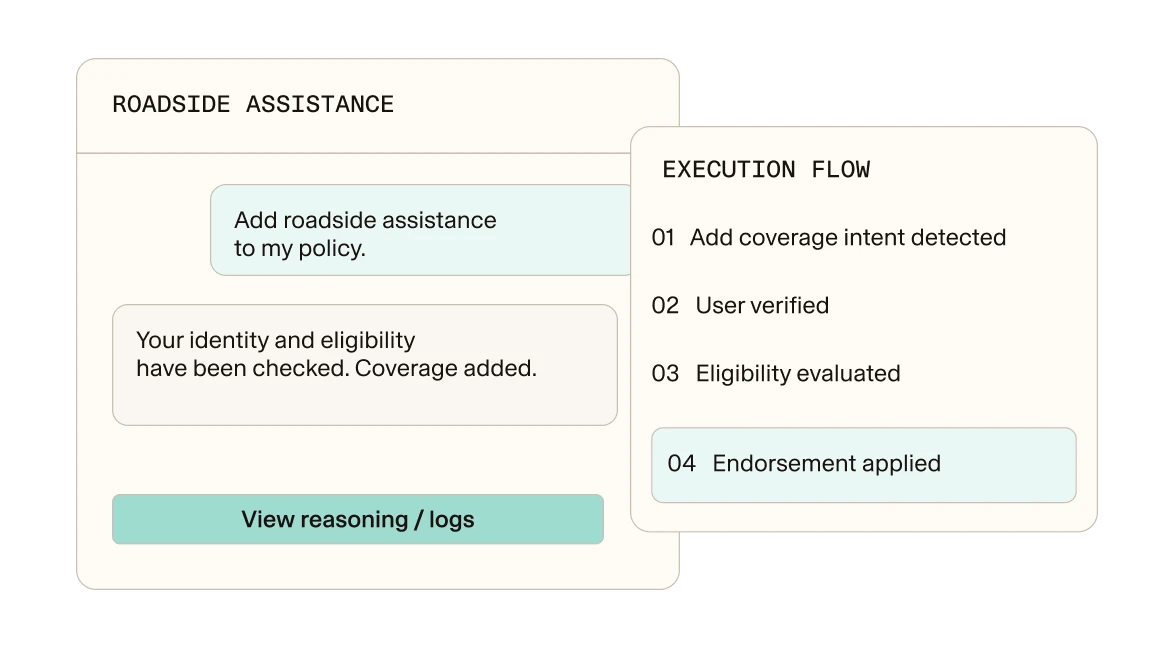
Task: Select the Add roadside assistance message bubble
Action: (422, 230)
